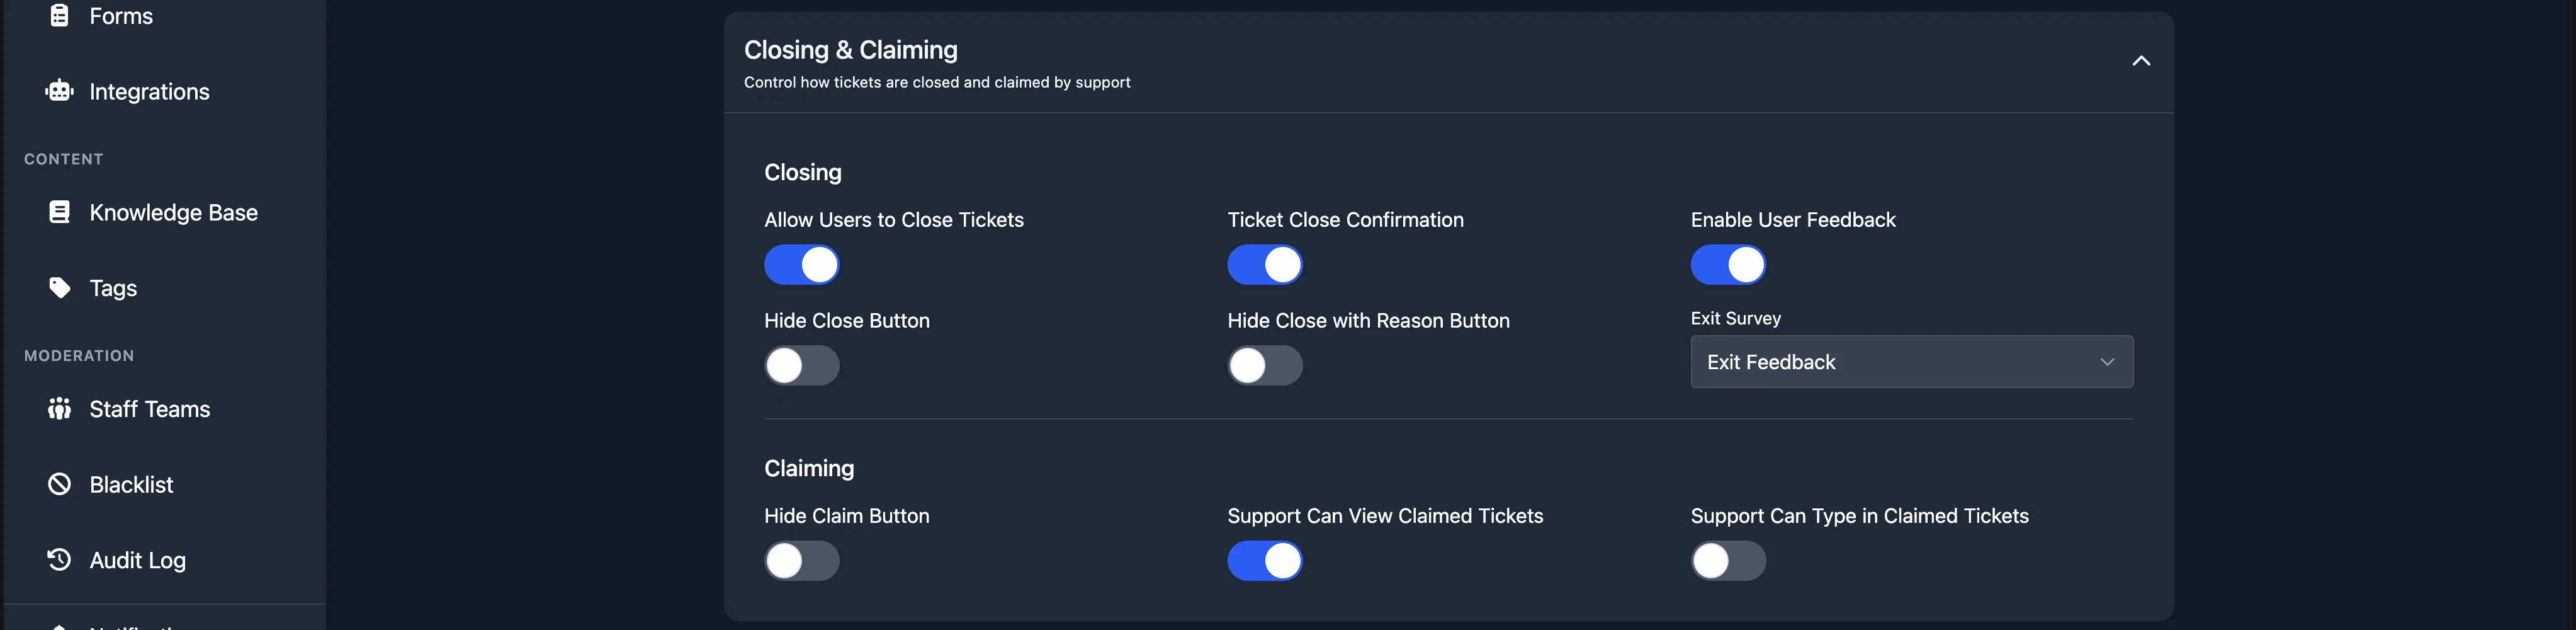Click the Staff Teams people icon
Screen dimensions: 2576x630
59,409
